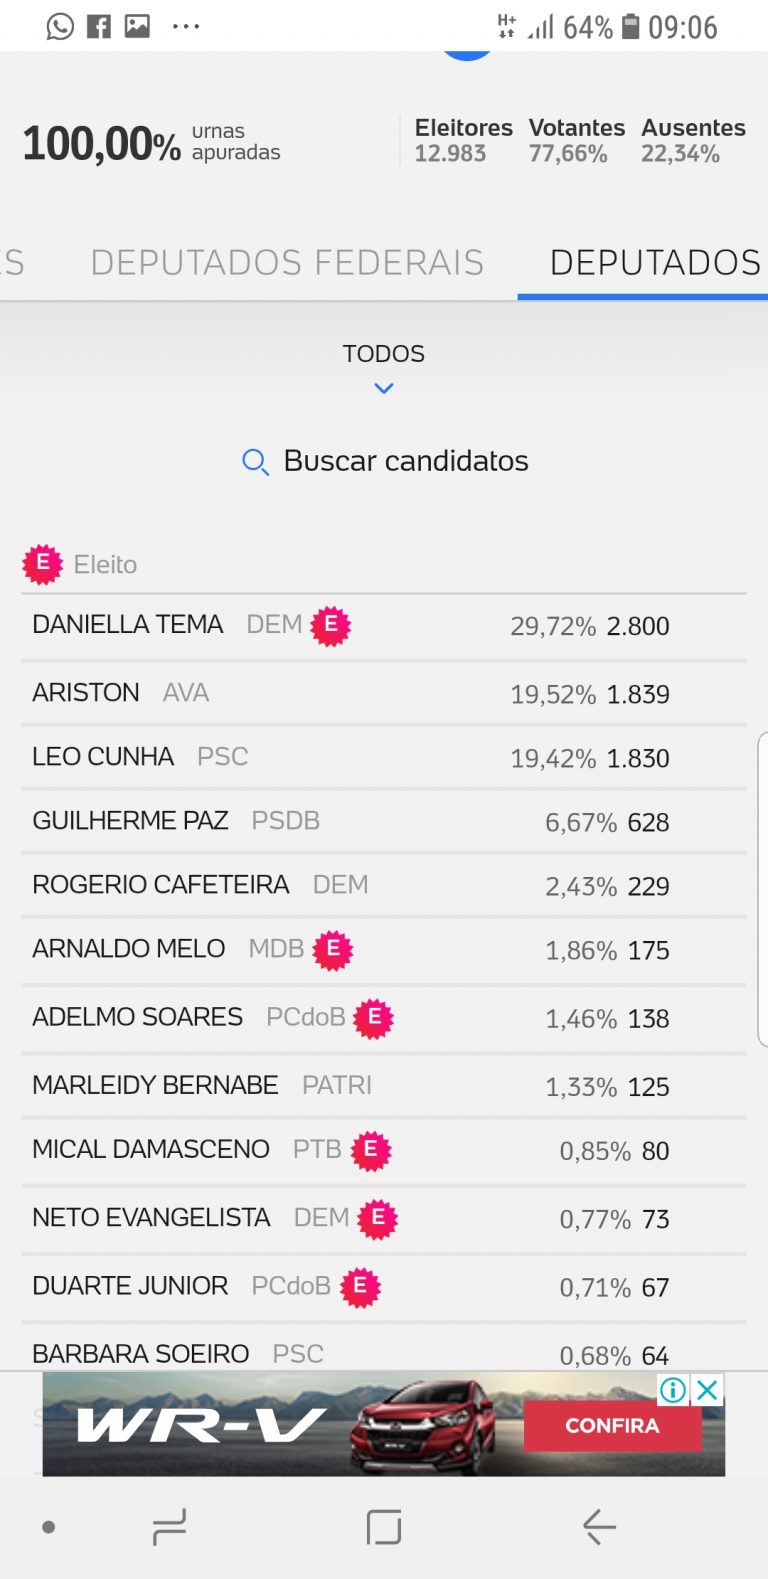Switch to Deputados Federais tab
The image size is (768, 1579).
[x=287, y=262]
